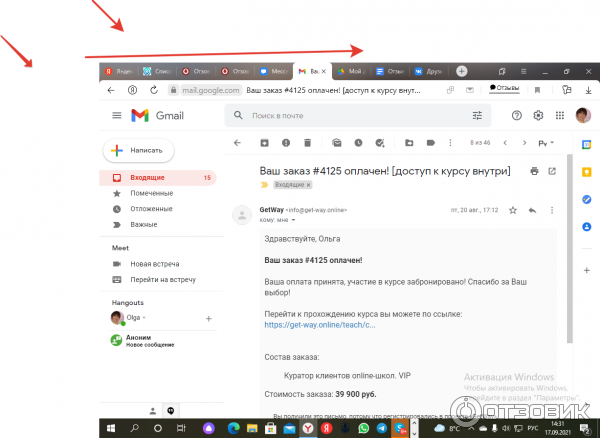Go back to inbox with arrow
This screenshot has width=600, height=438.
tap(237, 143)
